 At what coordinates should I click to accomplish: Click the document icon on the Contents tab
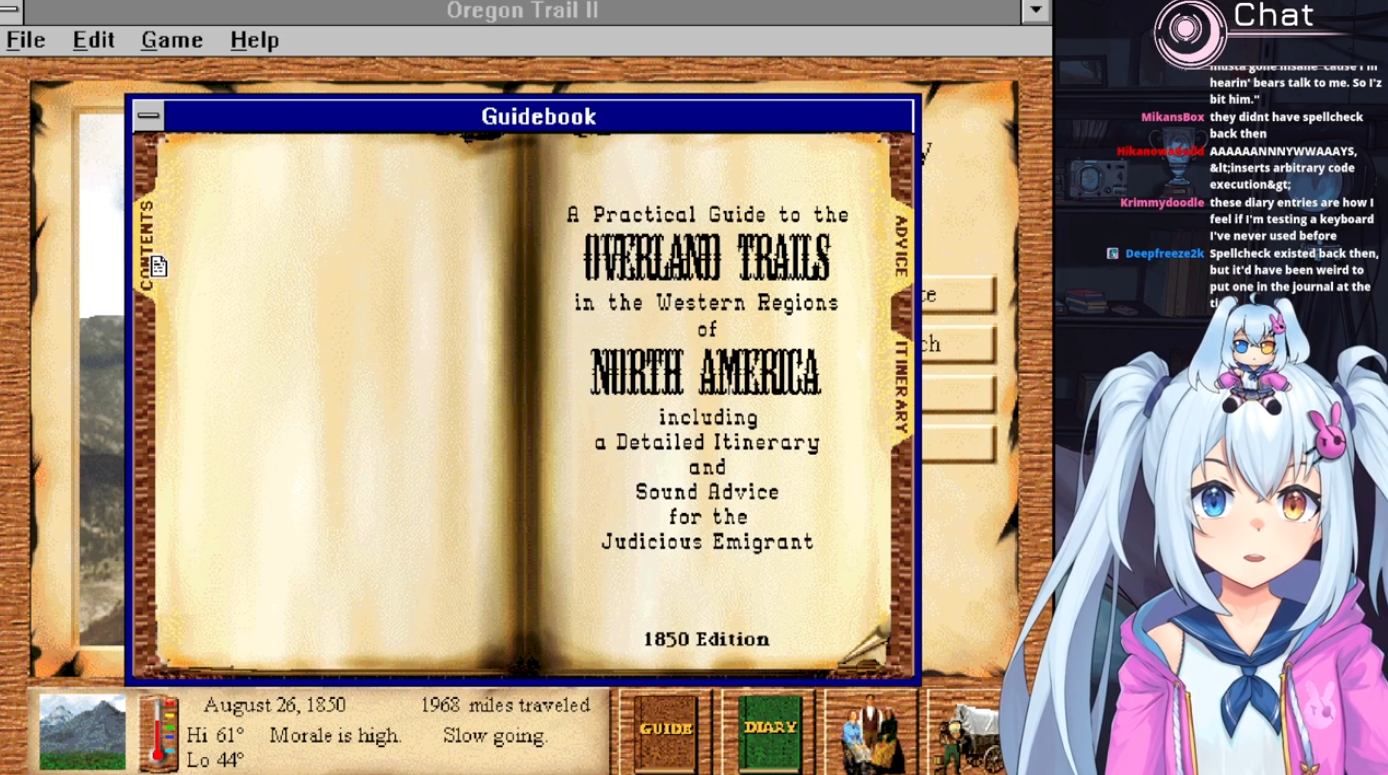[x=158, y=267]
